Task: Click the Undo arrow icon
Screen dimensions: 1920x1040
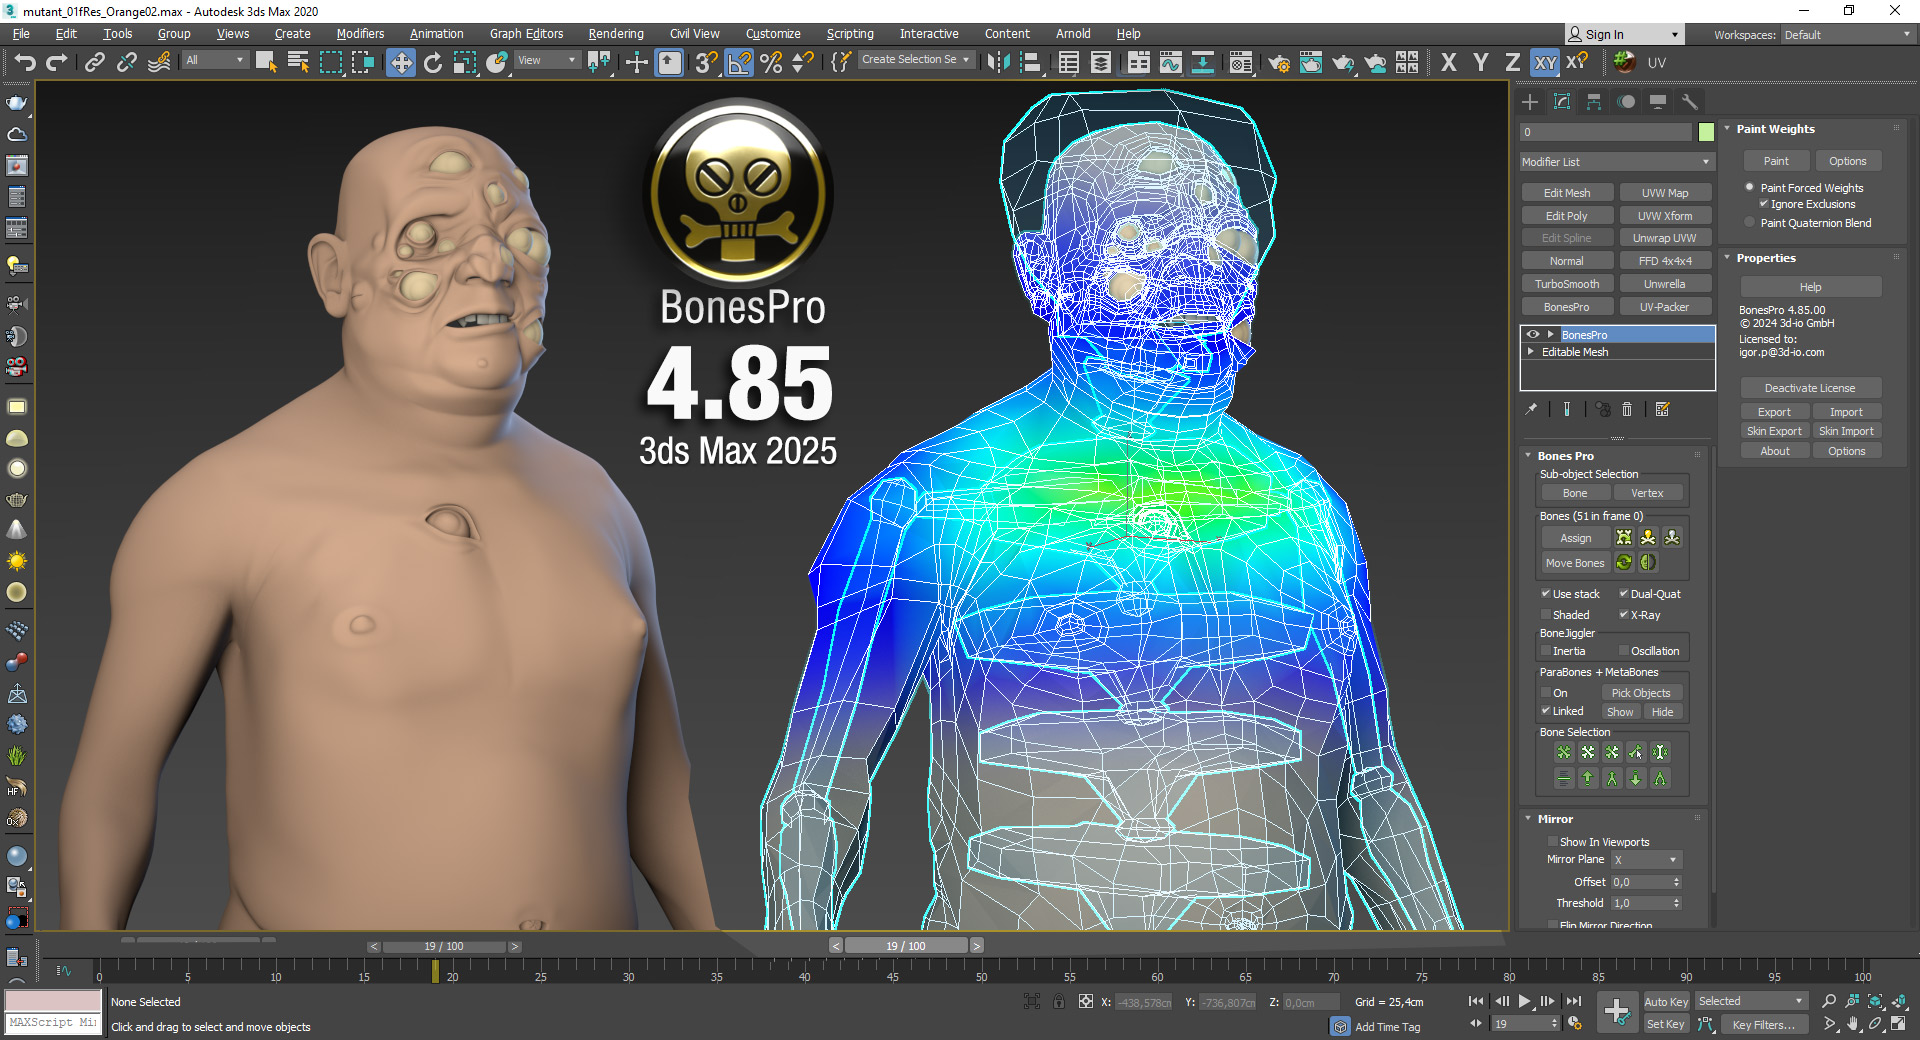Action: 25,63
